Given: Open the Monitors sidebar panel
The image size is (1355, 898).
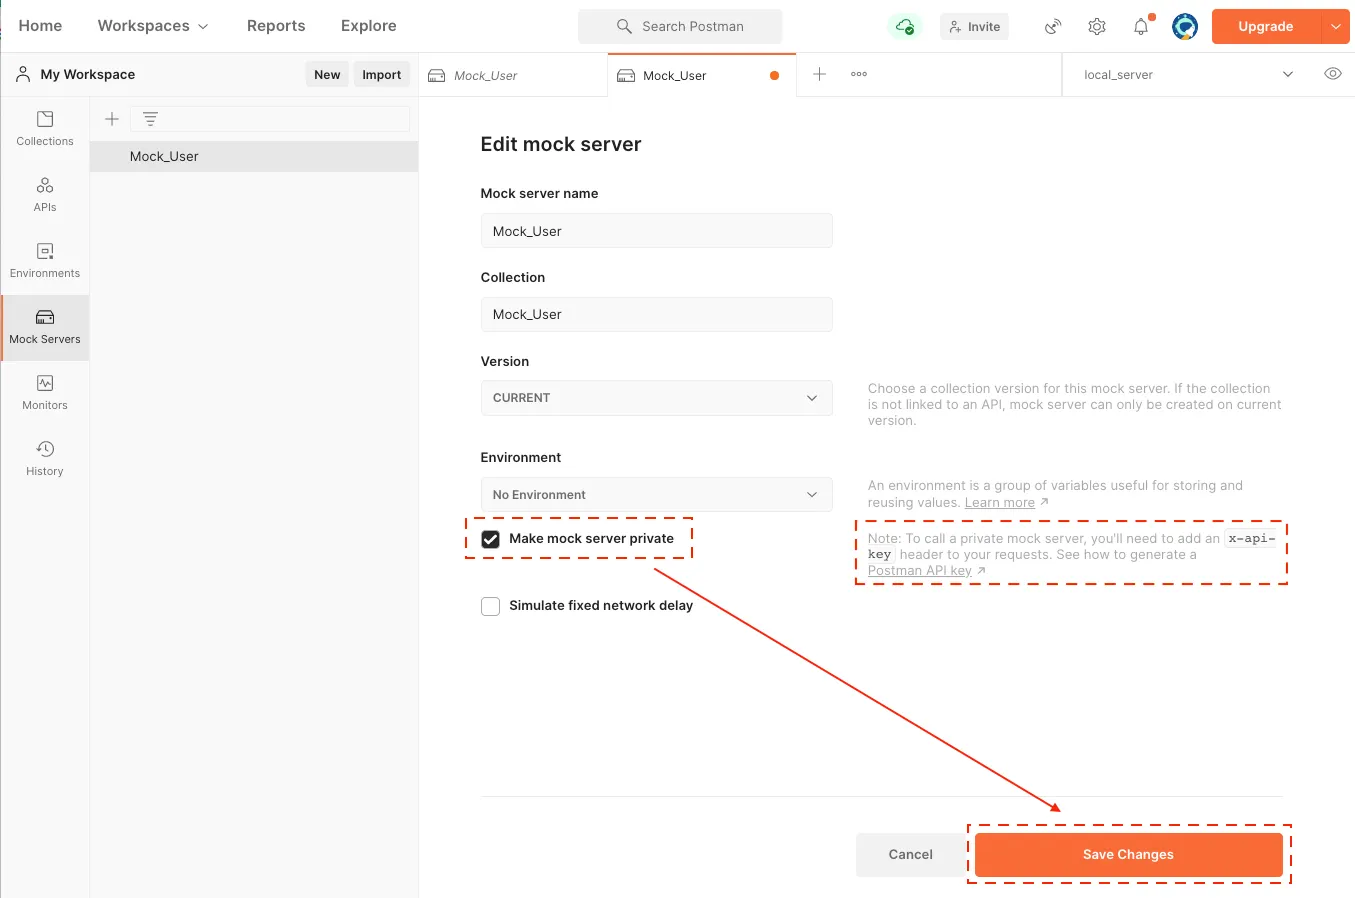Looking at the screenshot, I should pos(45,393).
